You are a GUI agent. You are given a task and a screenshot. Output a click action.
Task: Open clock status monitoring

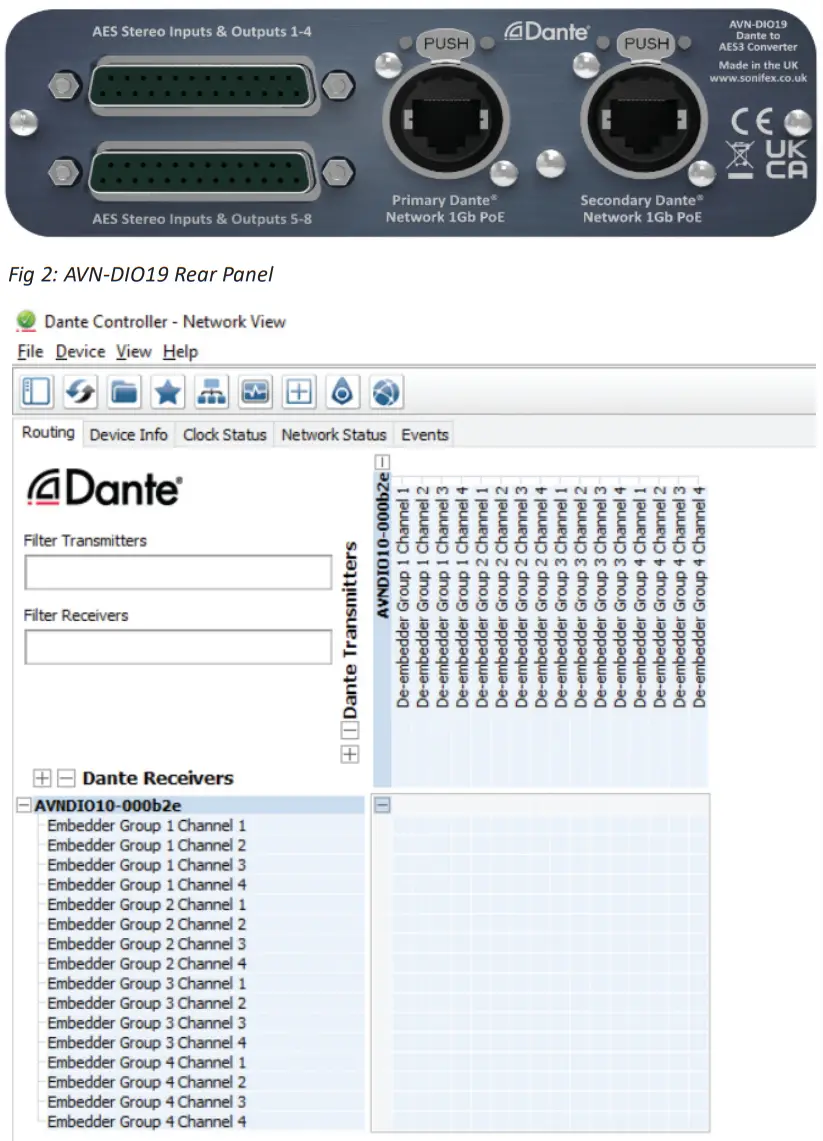pyautogui.click(x=254, y=391)
